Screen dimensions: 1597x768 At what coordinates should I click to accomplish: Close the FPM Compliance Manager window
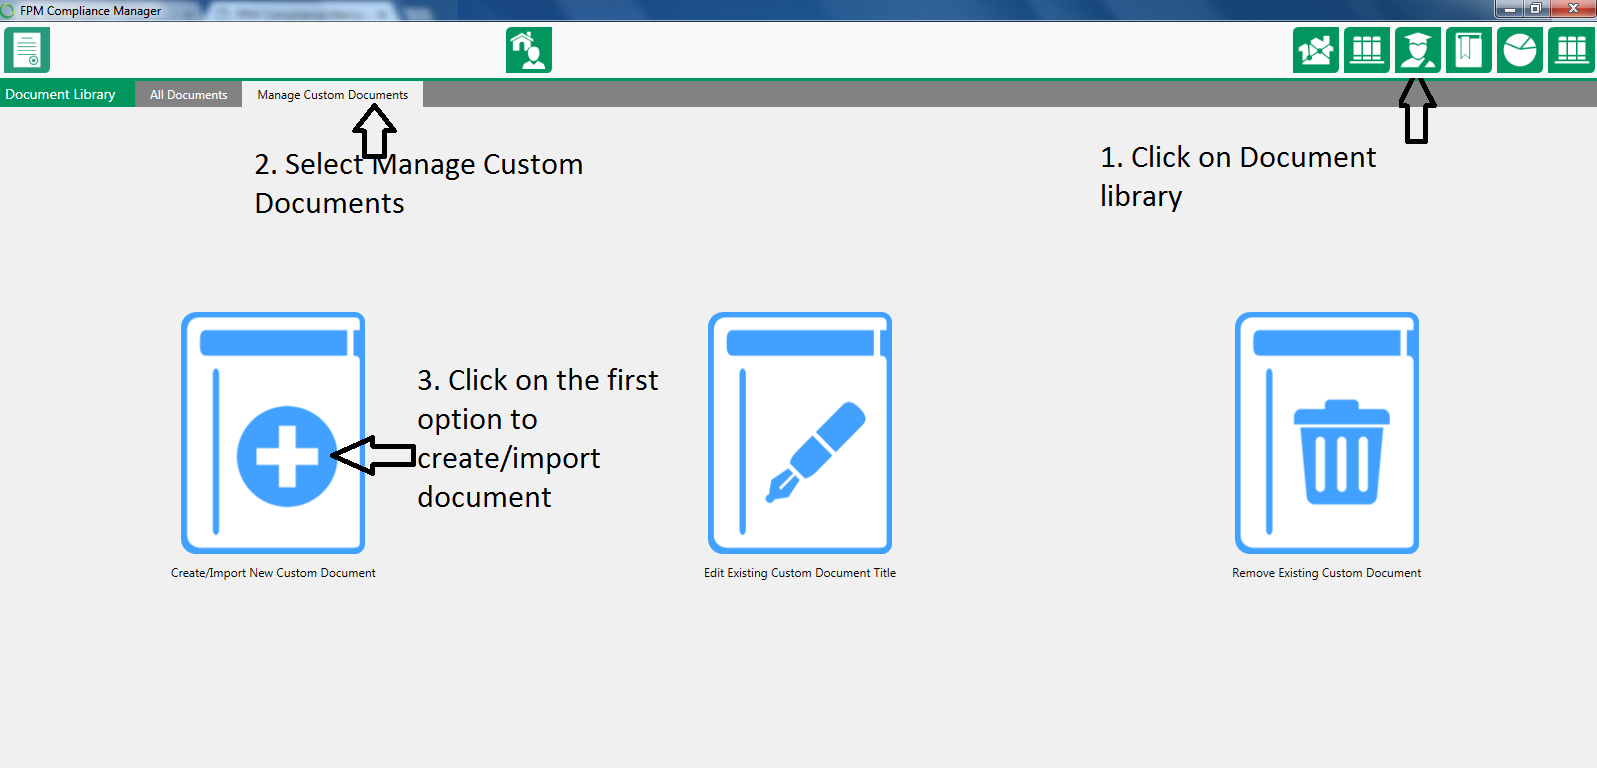click(1573, 9)
